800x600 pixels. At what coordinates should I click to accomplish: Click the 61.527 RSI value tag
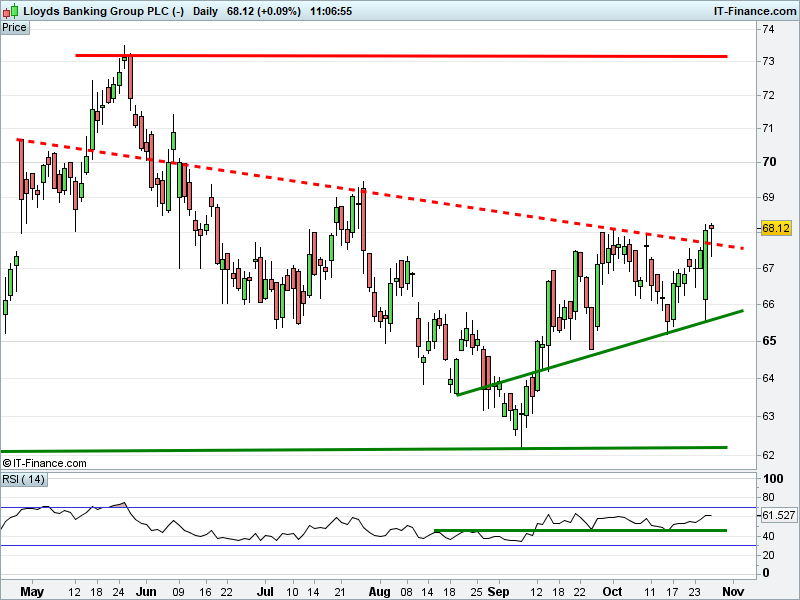pyautogui.click(x=778, y=515)
